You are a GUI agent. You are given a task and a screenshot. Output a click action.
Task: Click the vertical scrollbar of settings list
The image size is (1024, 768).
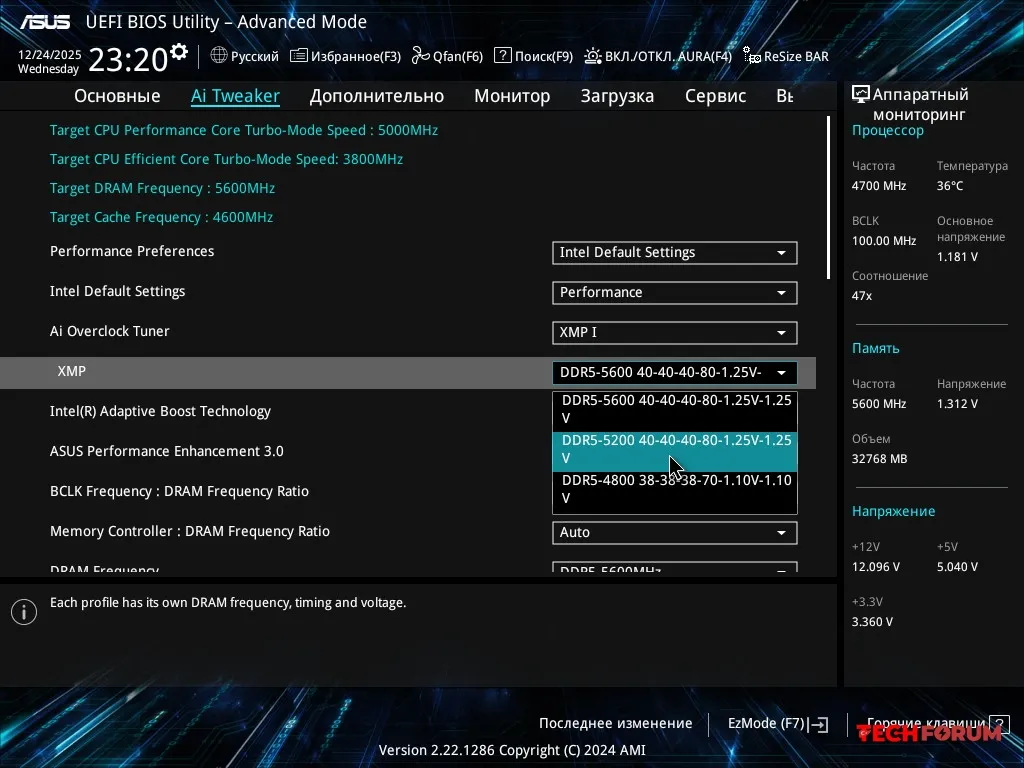(x=828, y=198)
